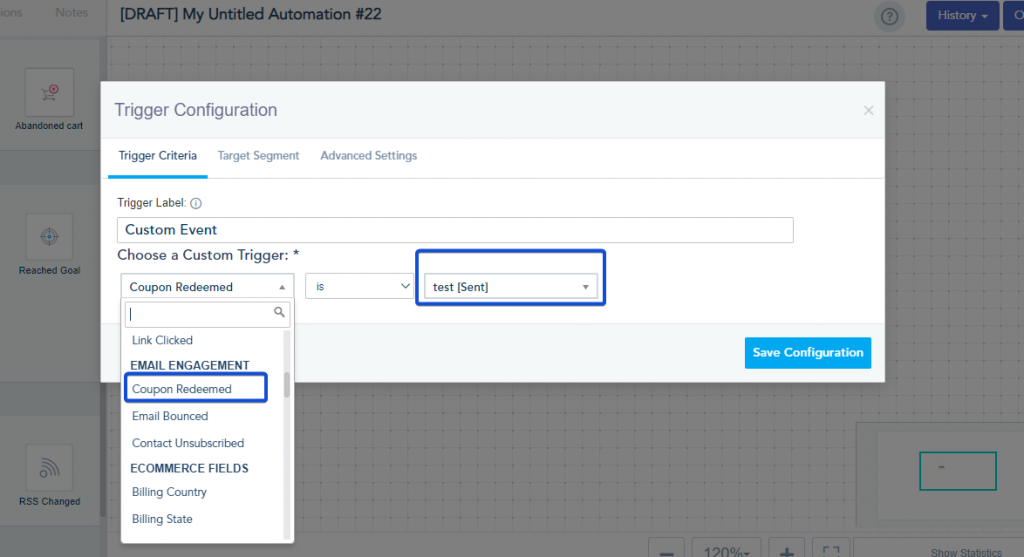This screenshot has height=557, width=1024.
Task: Click the Trigger Label info icon
Action: pyautogui.click(x=196, y=203)
